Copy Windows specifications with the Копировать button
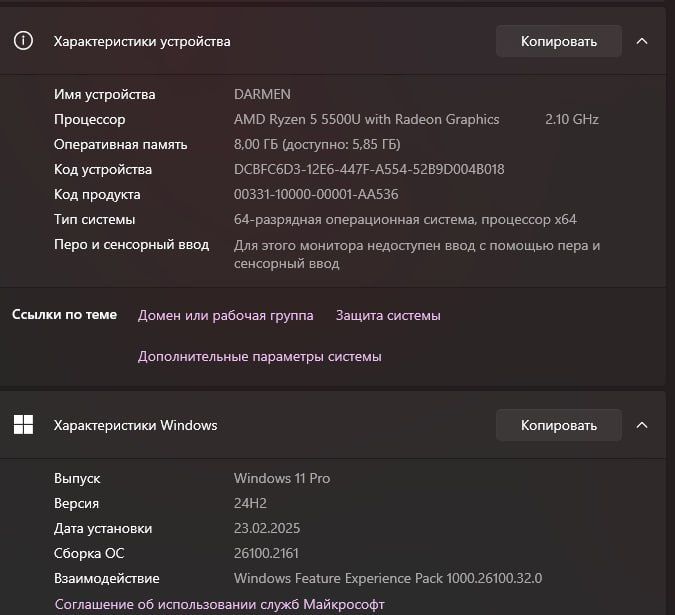This screenshot has height=615, width=675. [559, 425]
